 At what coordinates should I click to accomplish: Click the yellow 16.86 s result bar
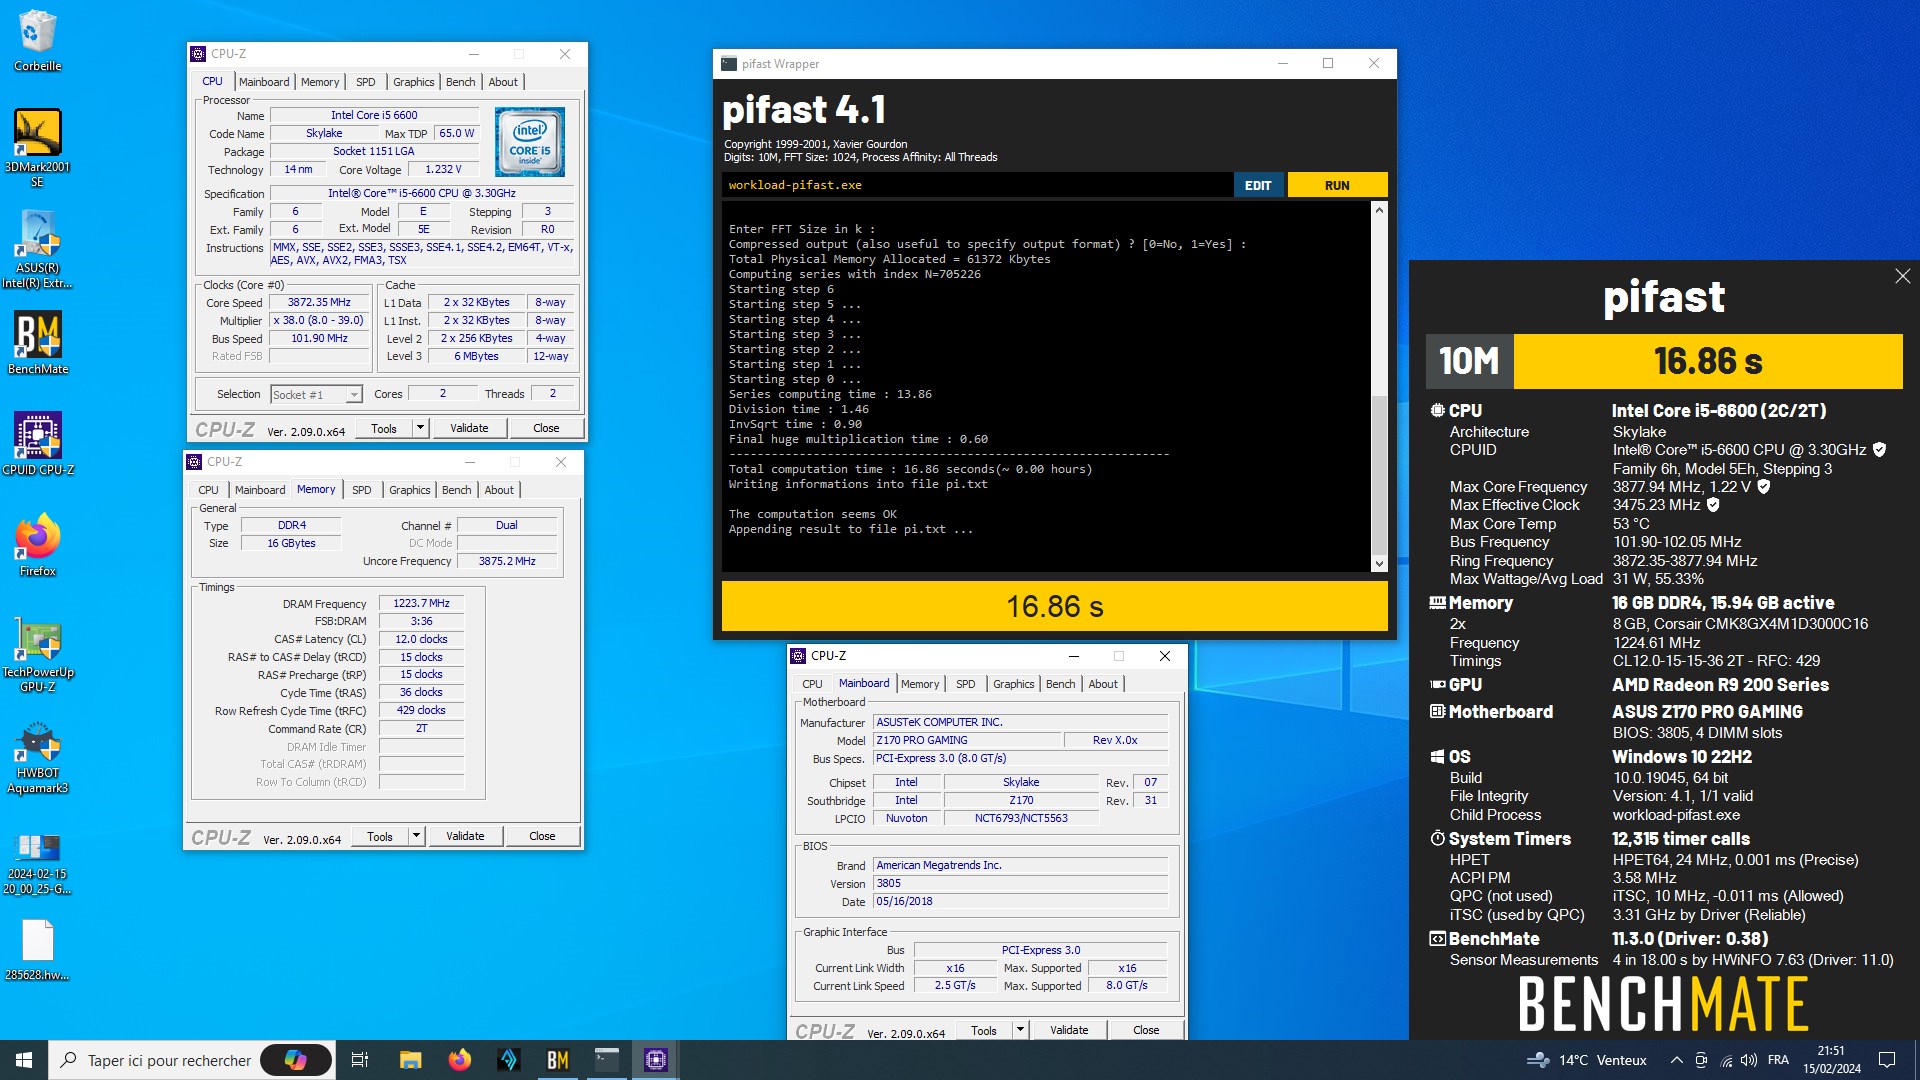1054,606
